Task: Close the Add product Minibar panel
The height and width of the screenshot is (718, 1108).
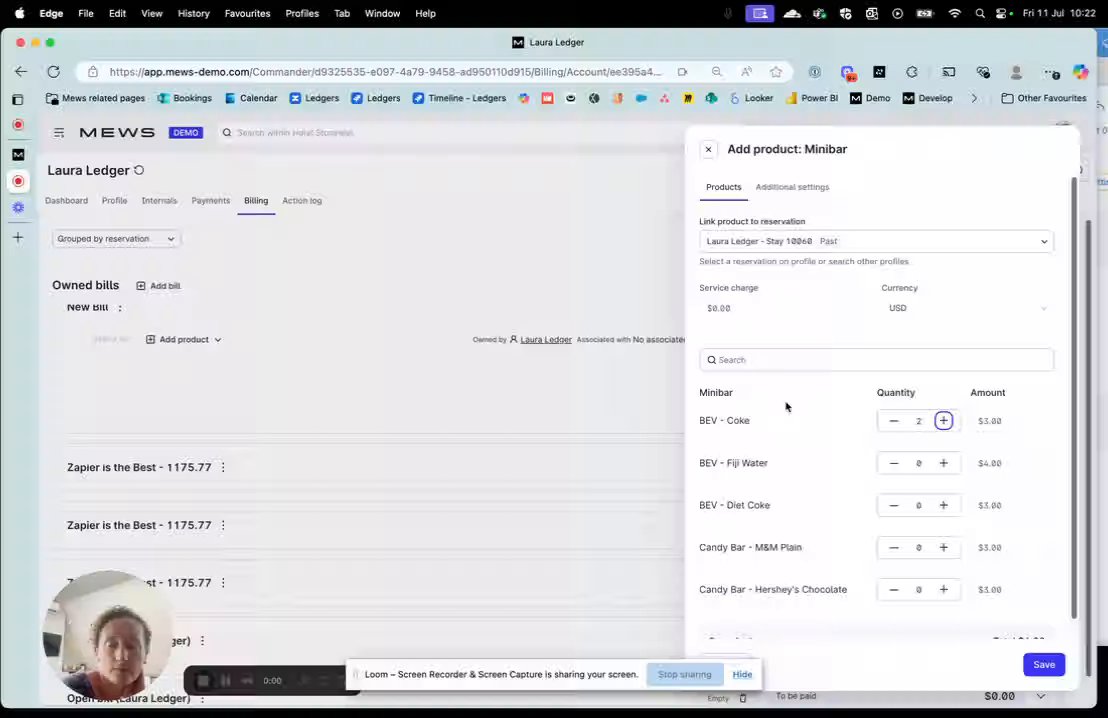Action: point(708,149)
